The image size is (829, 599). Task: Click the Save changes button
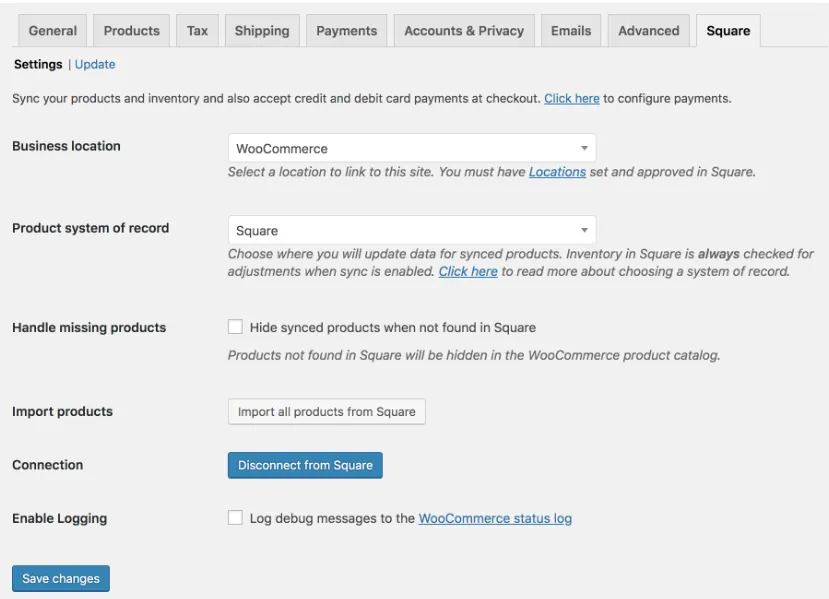(61, 578)
